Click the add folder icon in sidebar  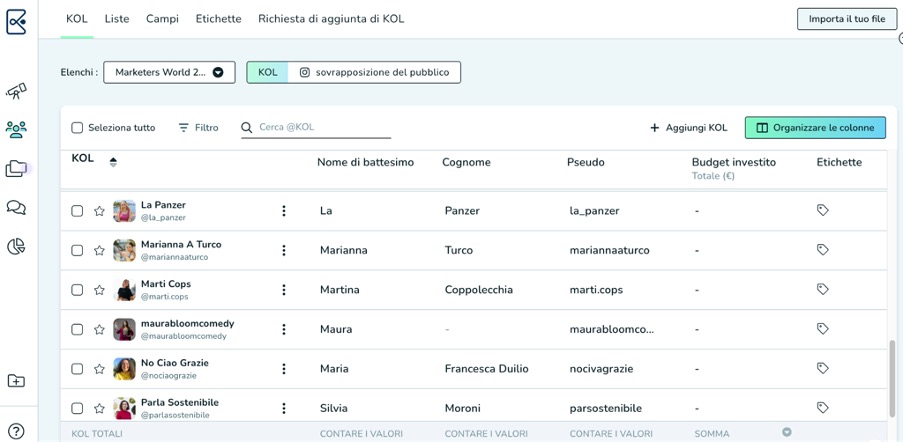point(16,381)
